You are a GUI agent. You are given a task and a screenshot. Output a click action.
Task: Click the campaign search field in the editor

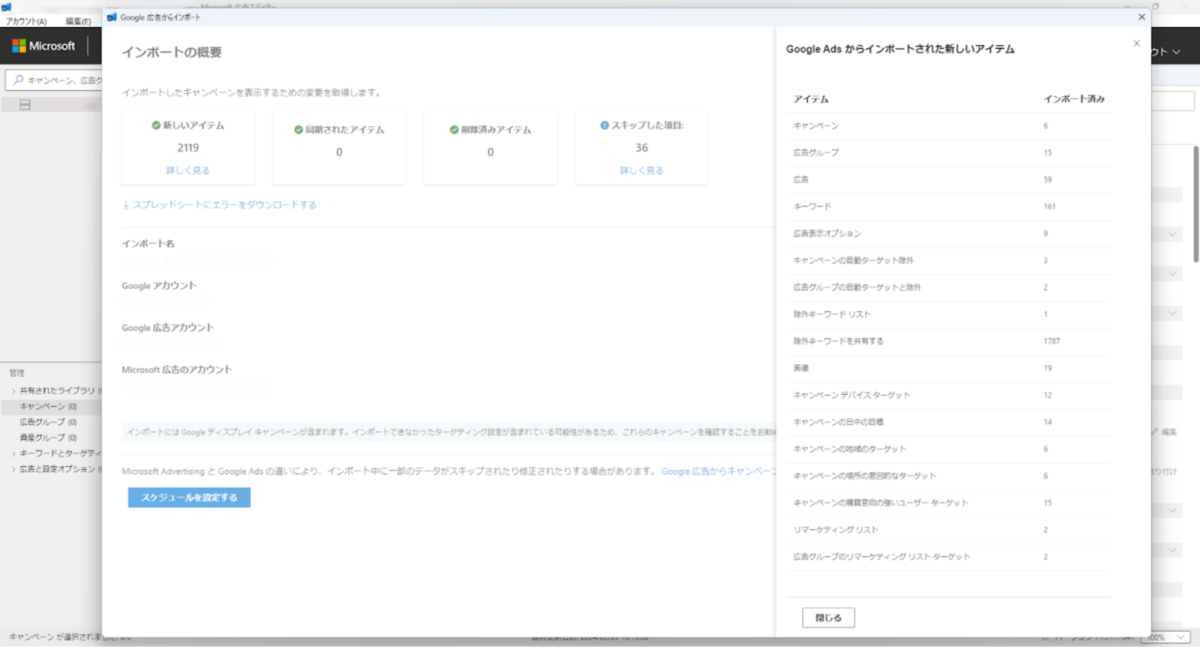point(56,80)
